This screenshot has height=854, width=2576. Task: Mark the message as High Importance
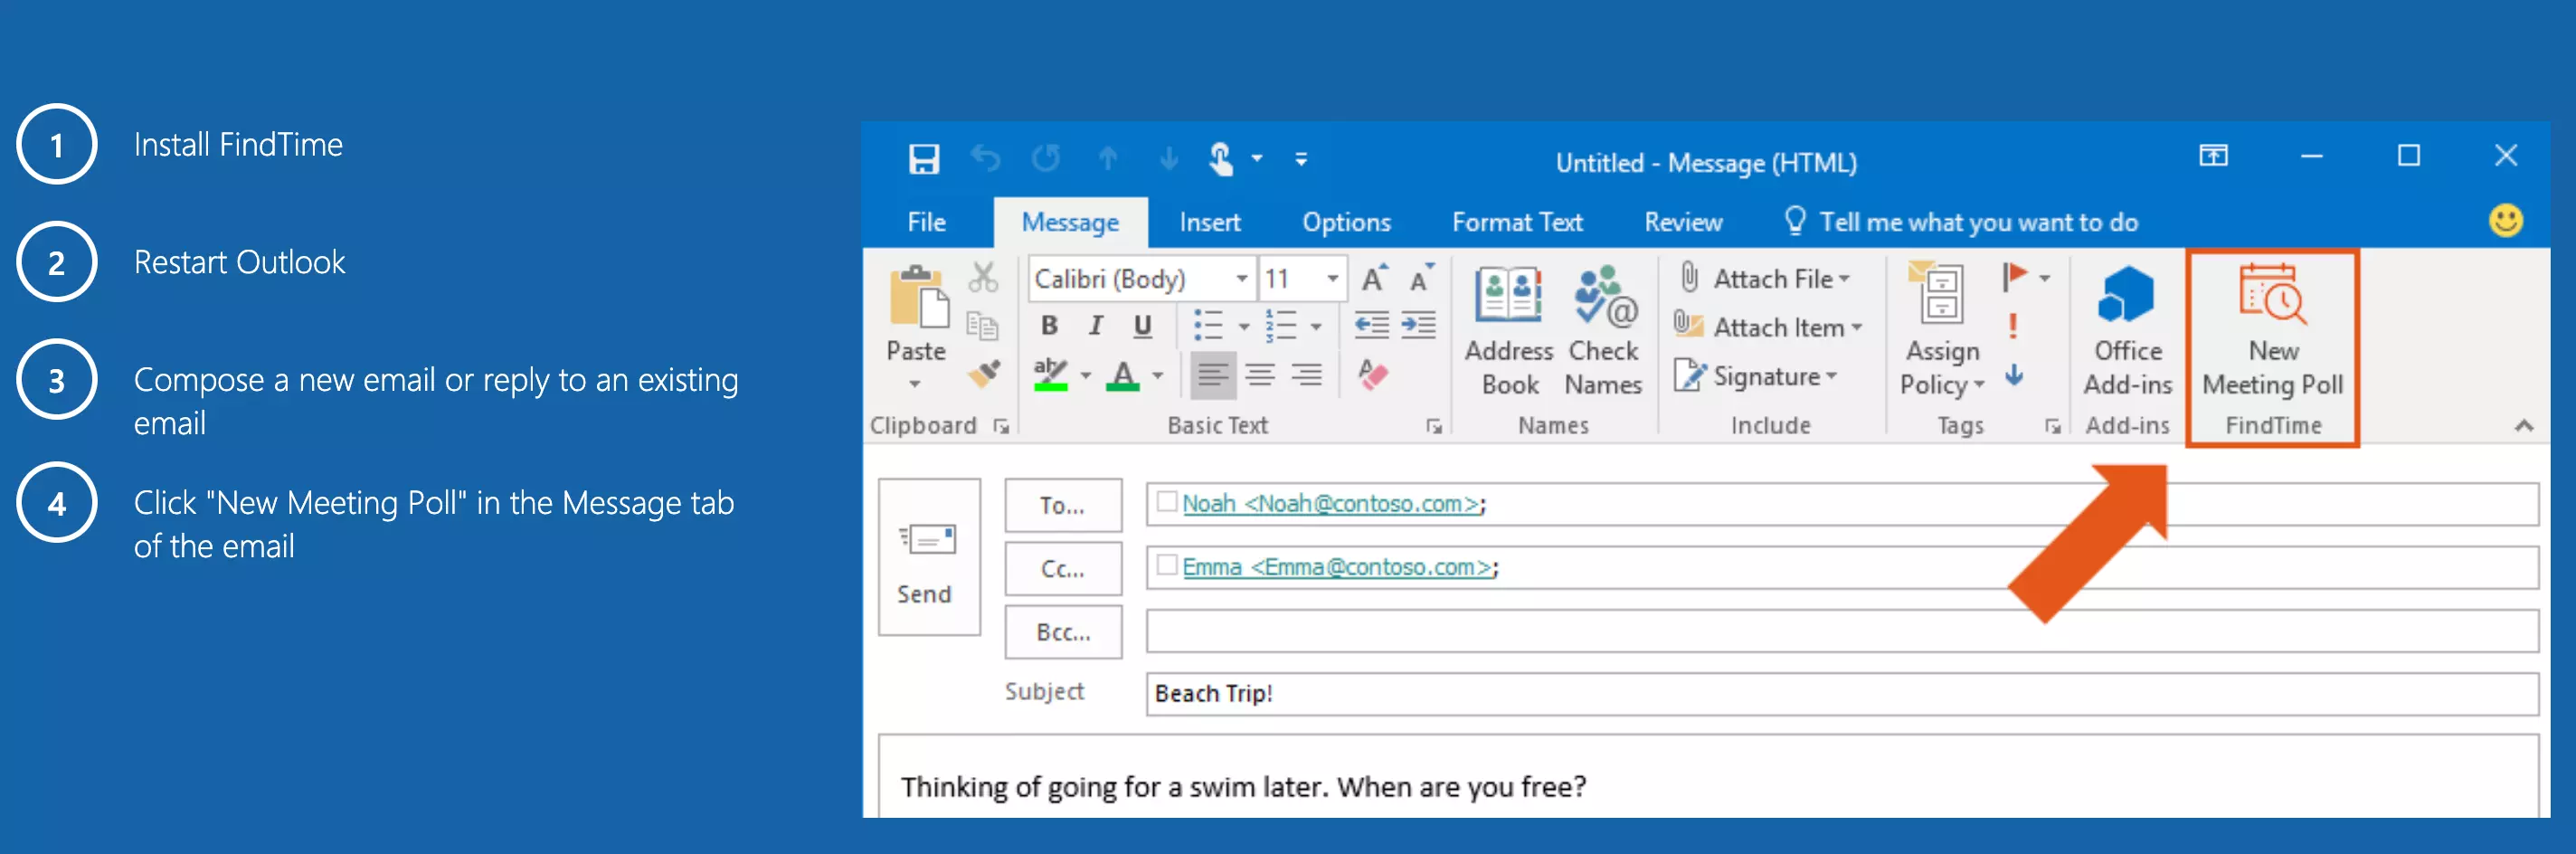coord(2012,326)
